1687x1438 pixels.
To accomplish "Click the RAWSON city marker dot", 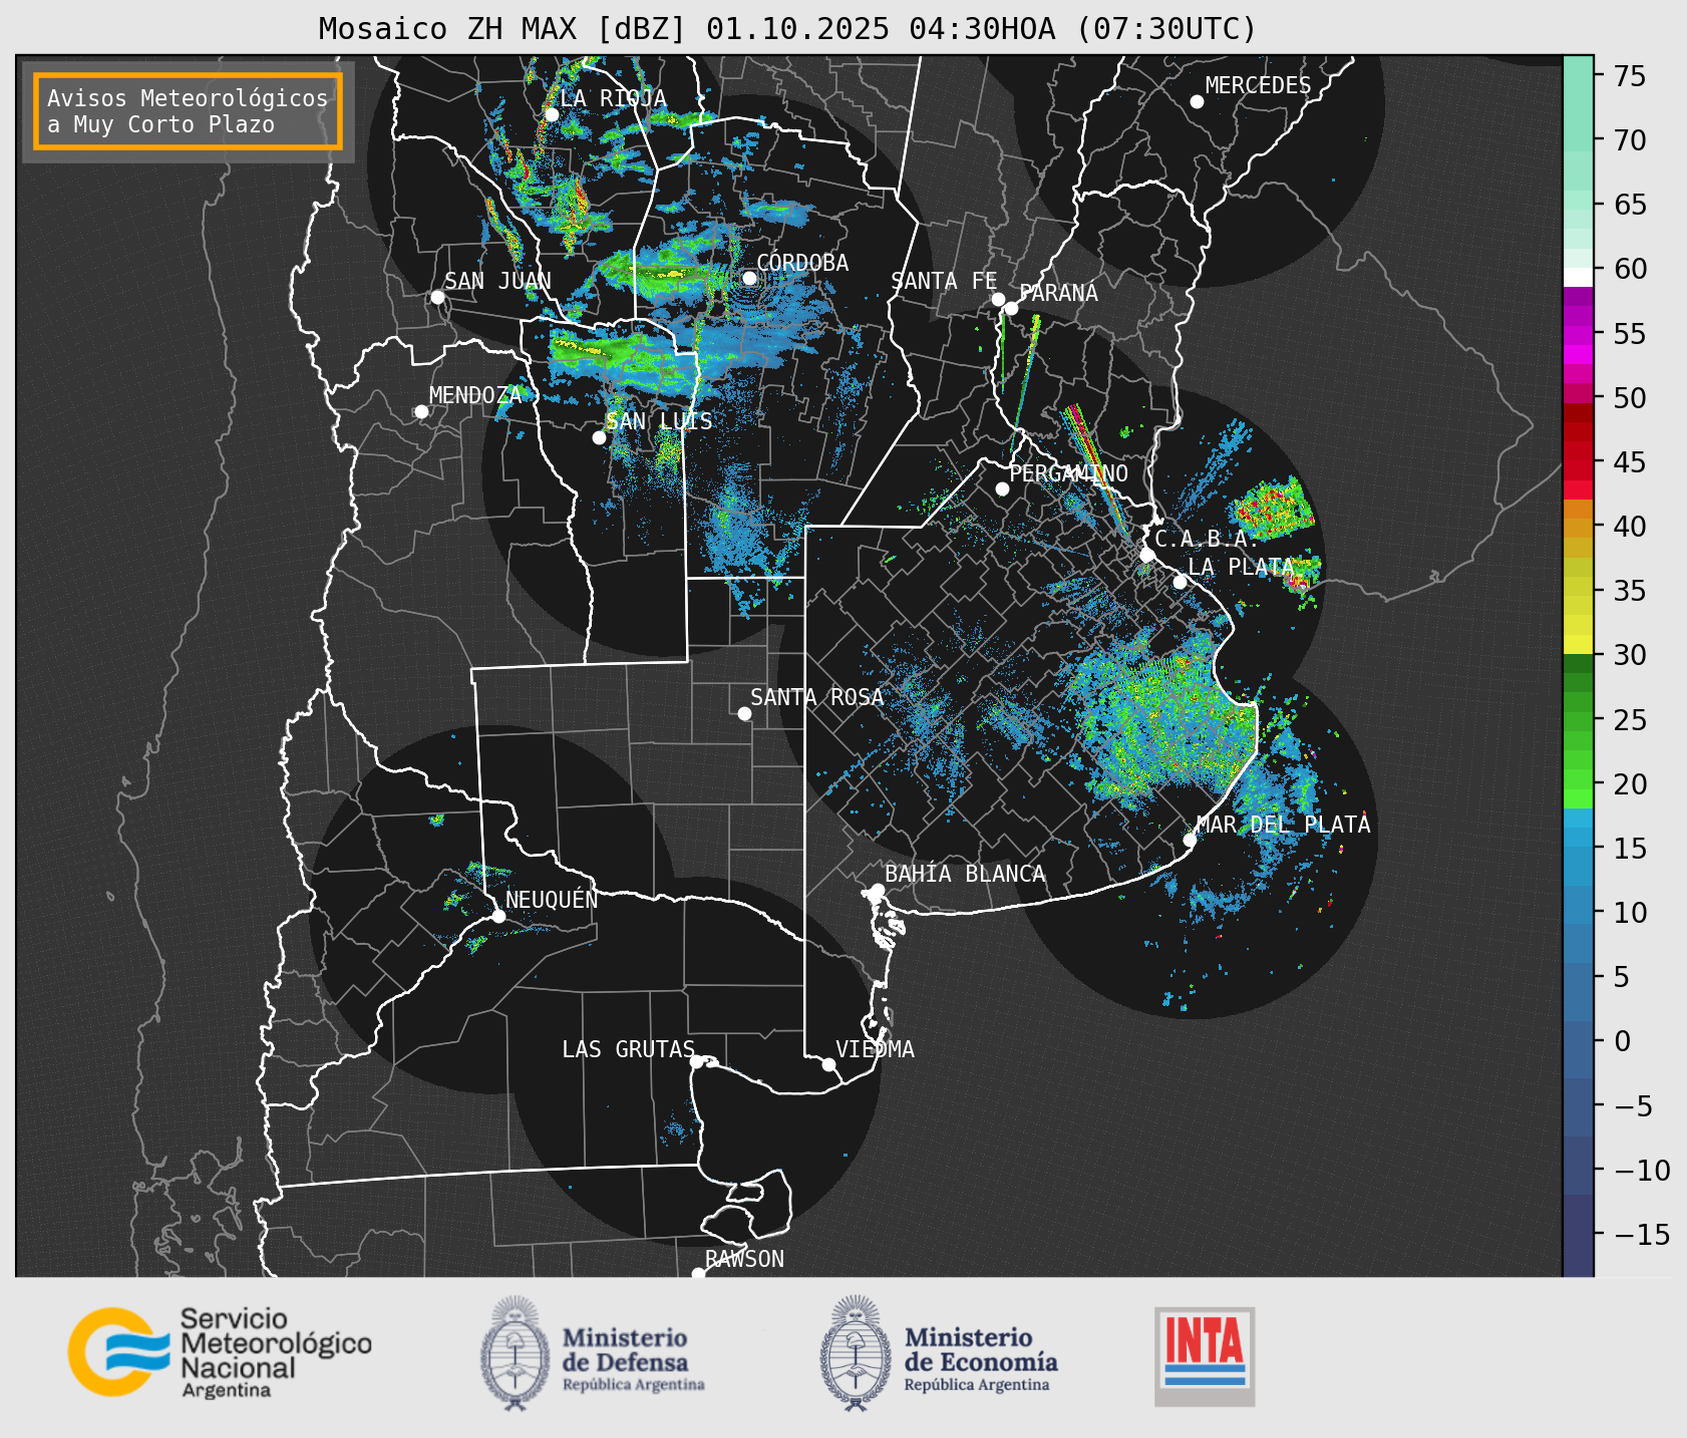I will (x=698, y=1274).
